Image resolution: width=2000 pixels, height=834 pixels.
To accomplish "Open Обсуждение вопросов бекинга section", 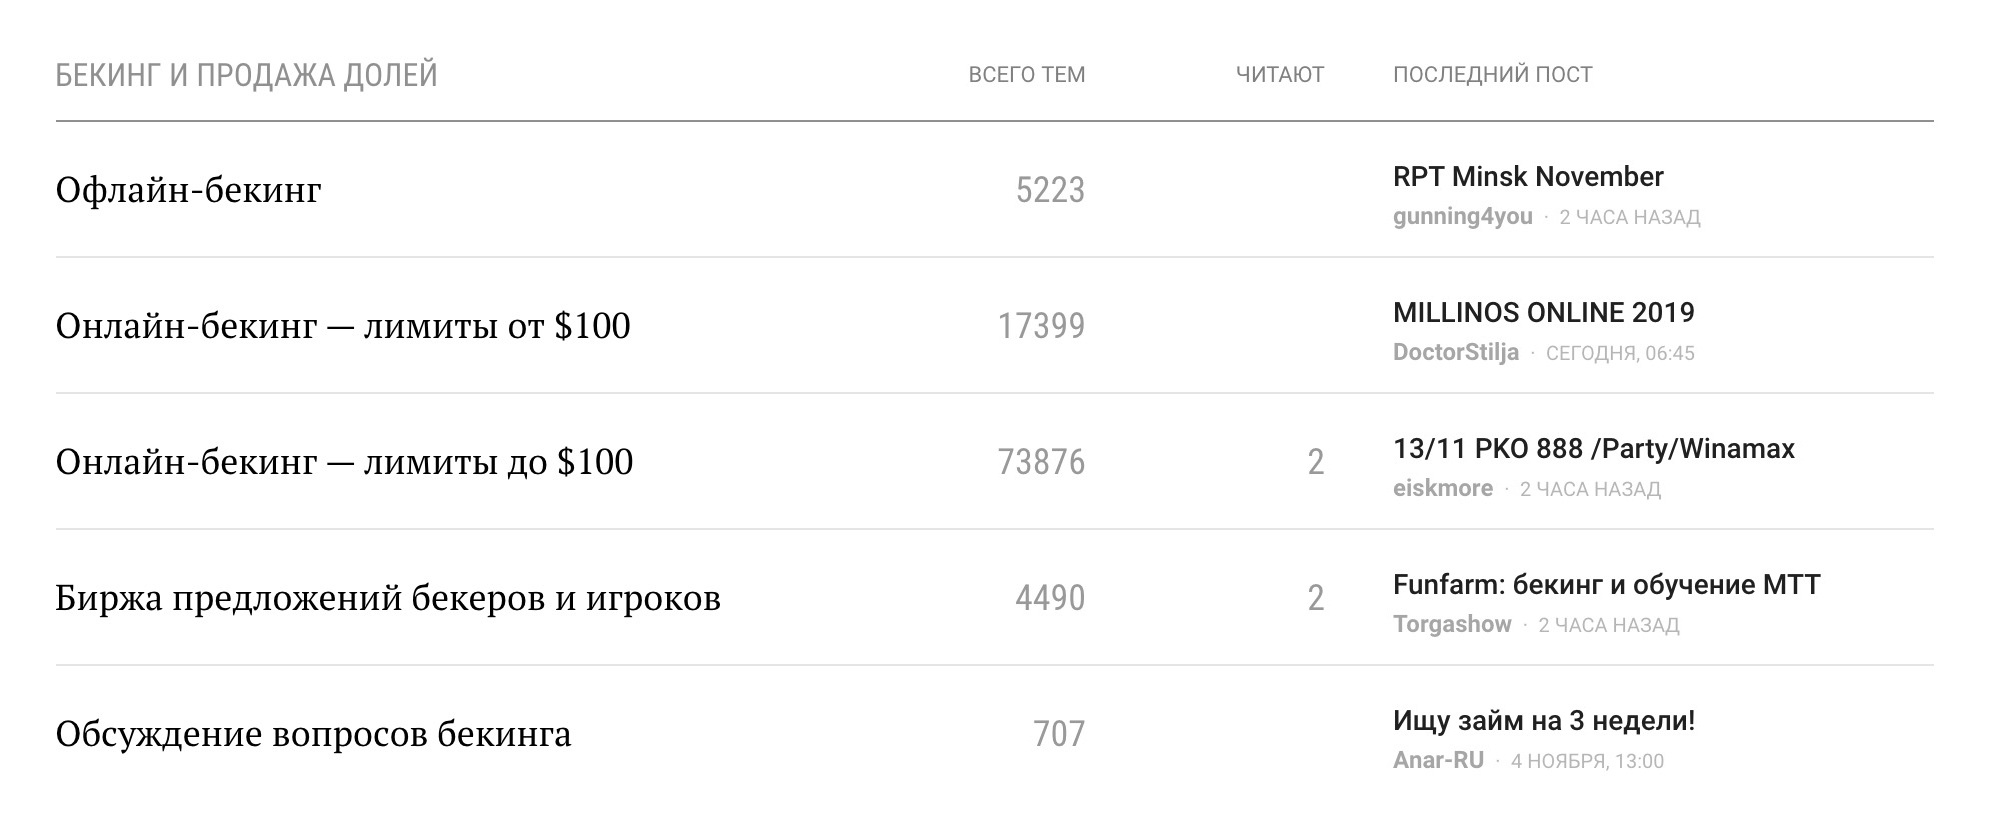I will pos(313,734).
